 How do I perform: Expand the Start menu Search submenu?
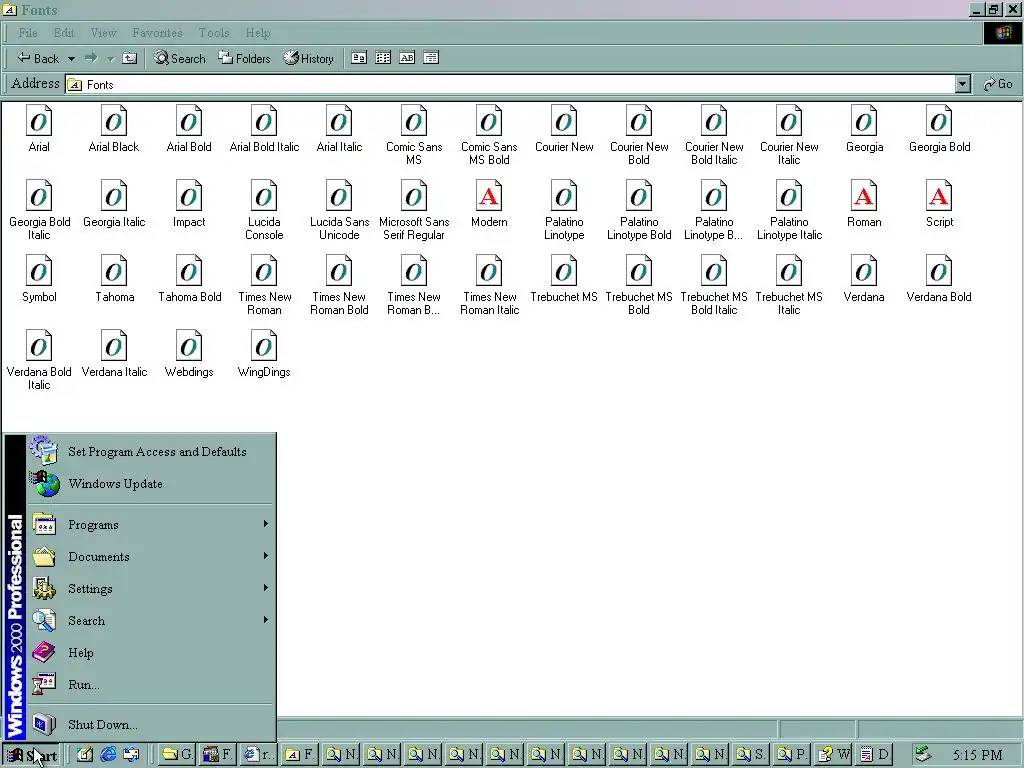tap(150, 620)
